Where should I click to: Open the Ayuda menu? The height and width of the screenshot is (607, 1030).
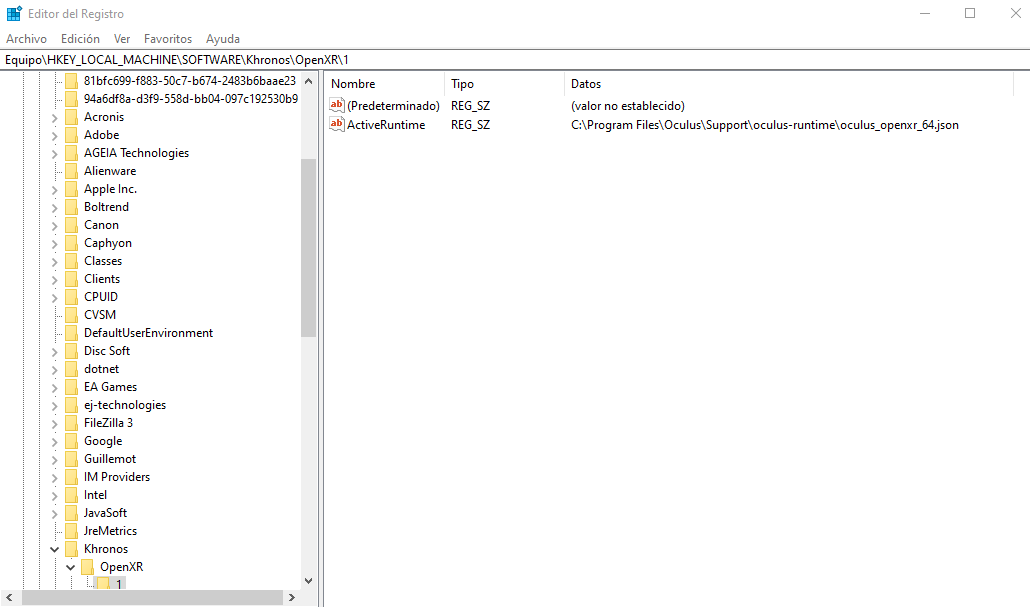[223, 39]
